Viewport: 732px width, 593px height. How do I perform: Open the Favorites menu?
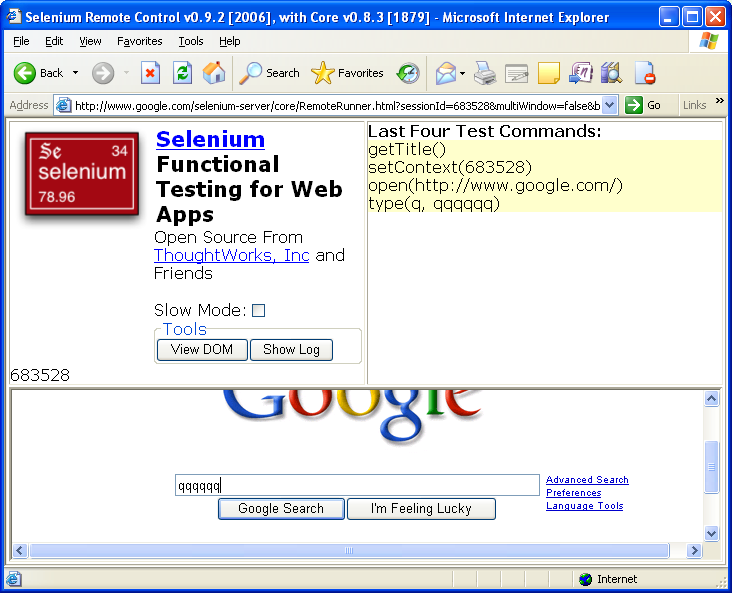pos(140,41)
